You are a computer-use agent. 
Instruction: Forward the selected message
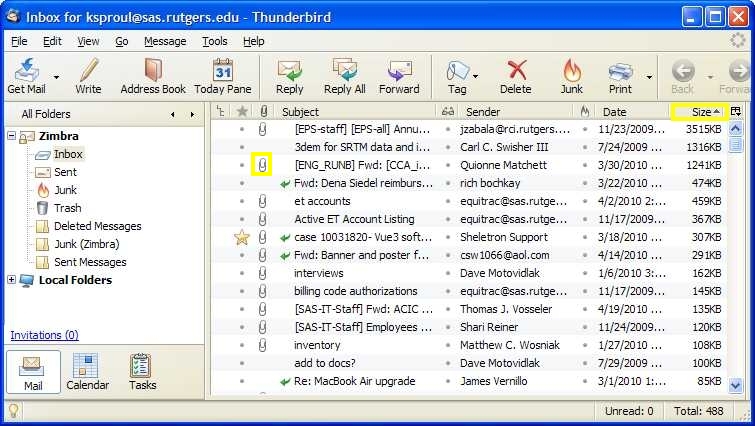tap(399, 76)
